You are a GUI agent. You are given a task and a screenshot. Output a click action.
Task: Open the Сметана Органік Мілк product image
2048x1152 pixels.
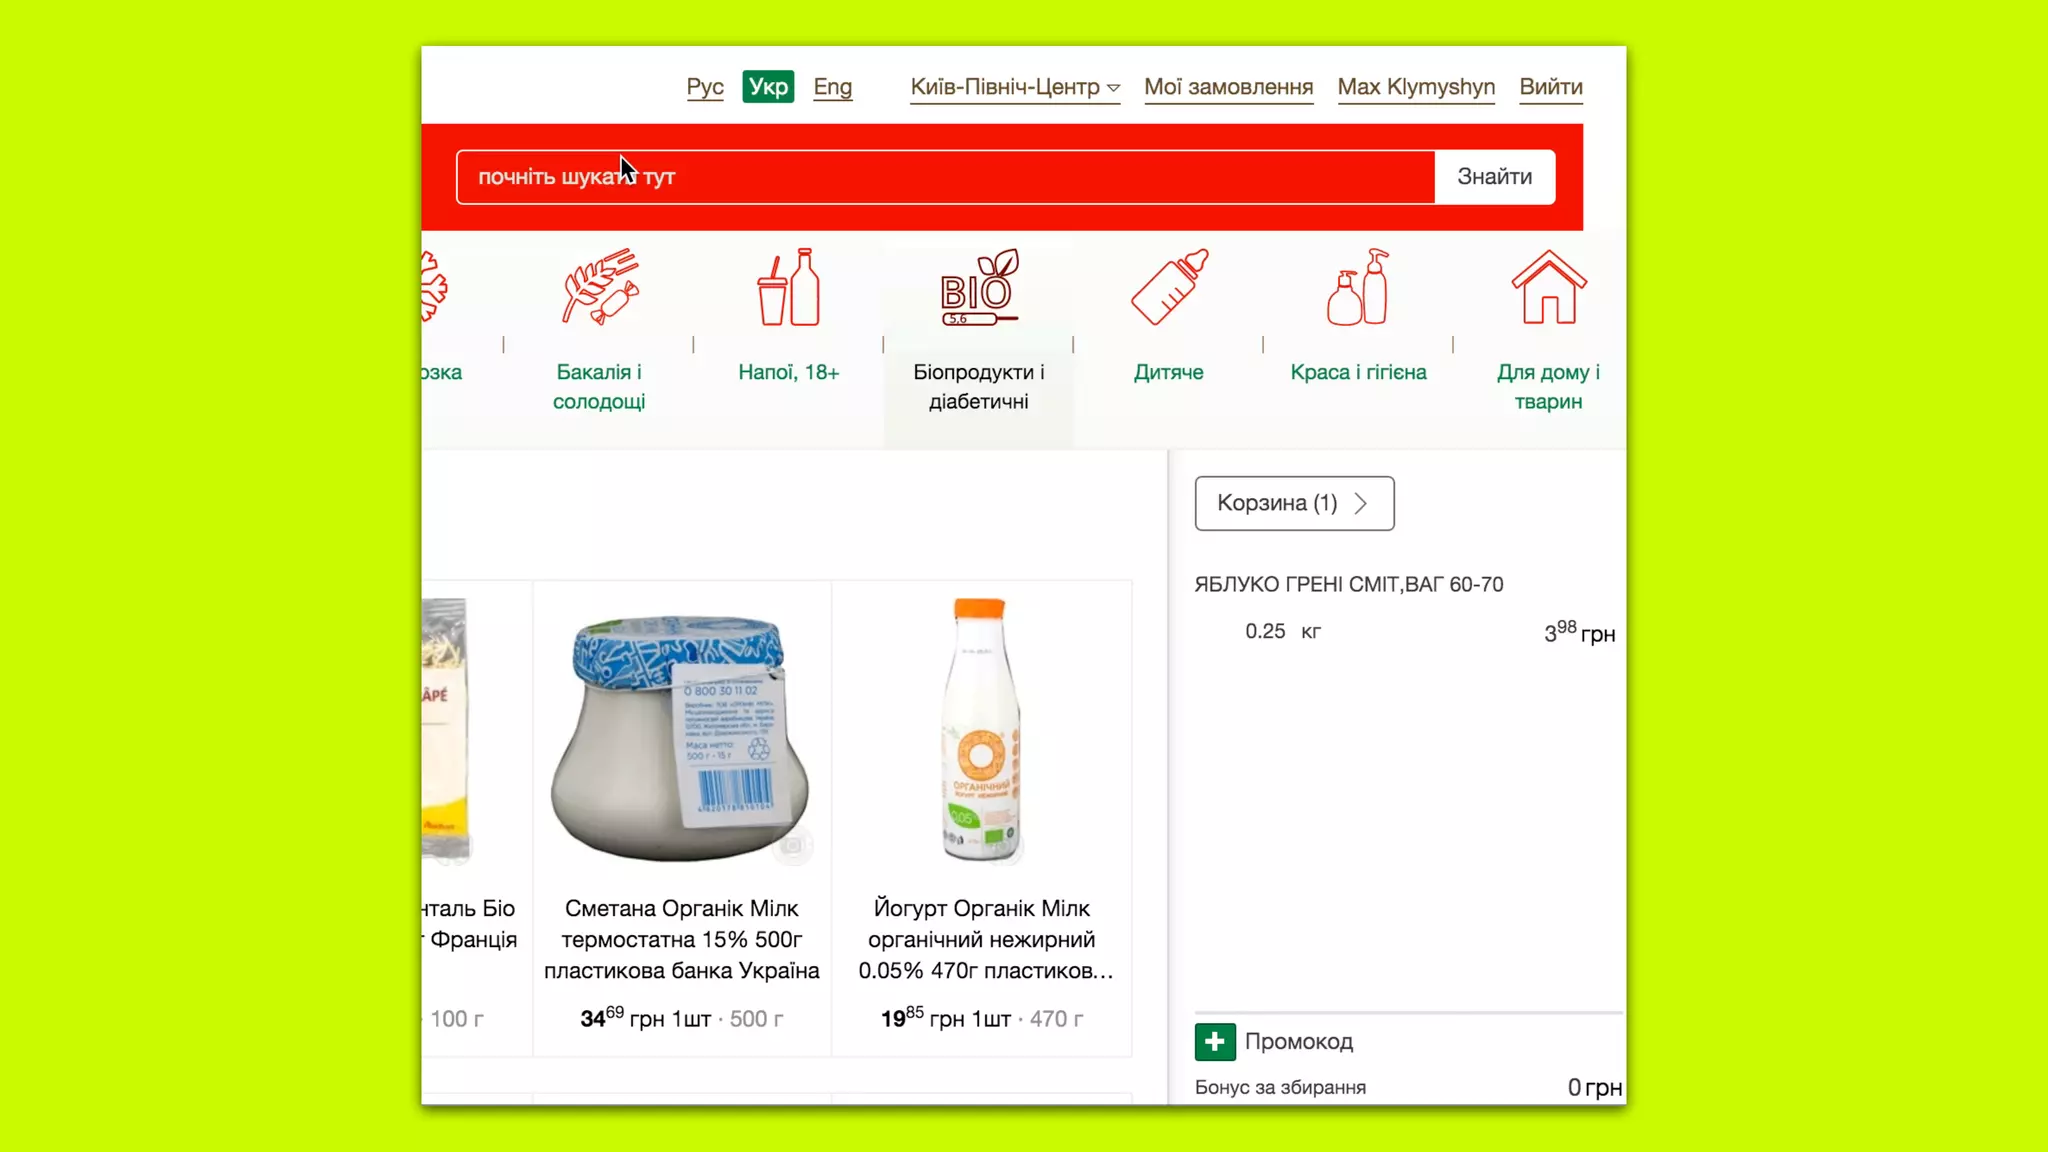coord(681,733)
